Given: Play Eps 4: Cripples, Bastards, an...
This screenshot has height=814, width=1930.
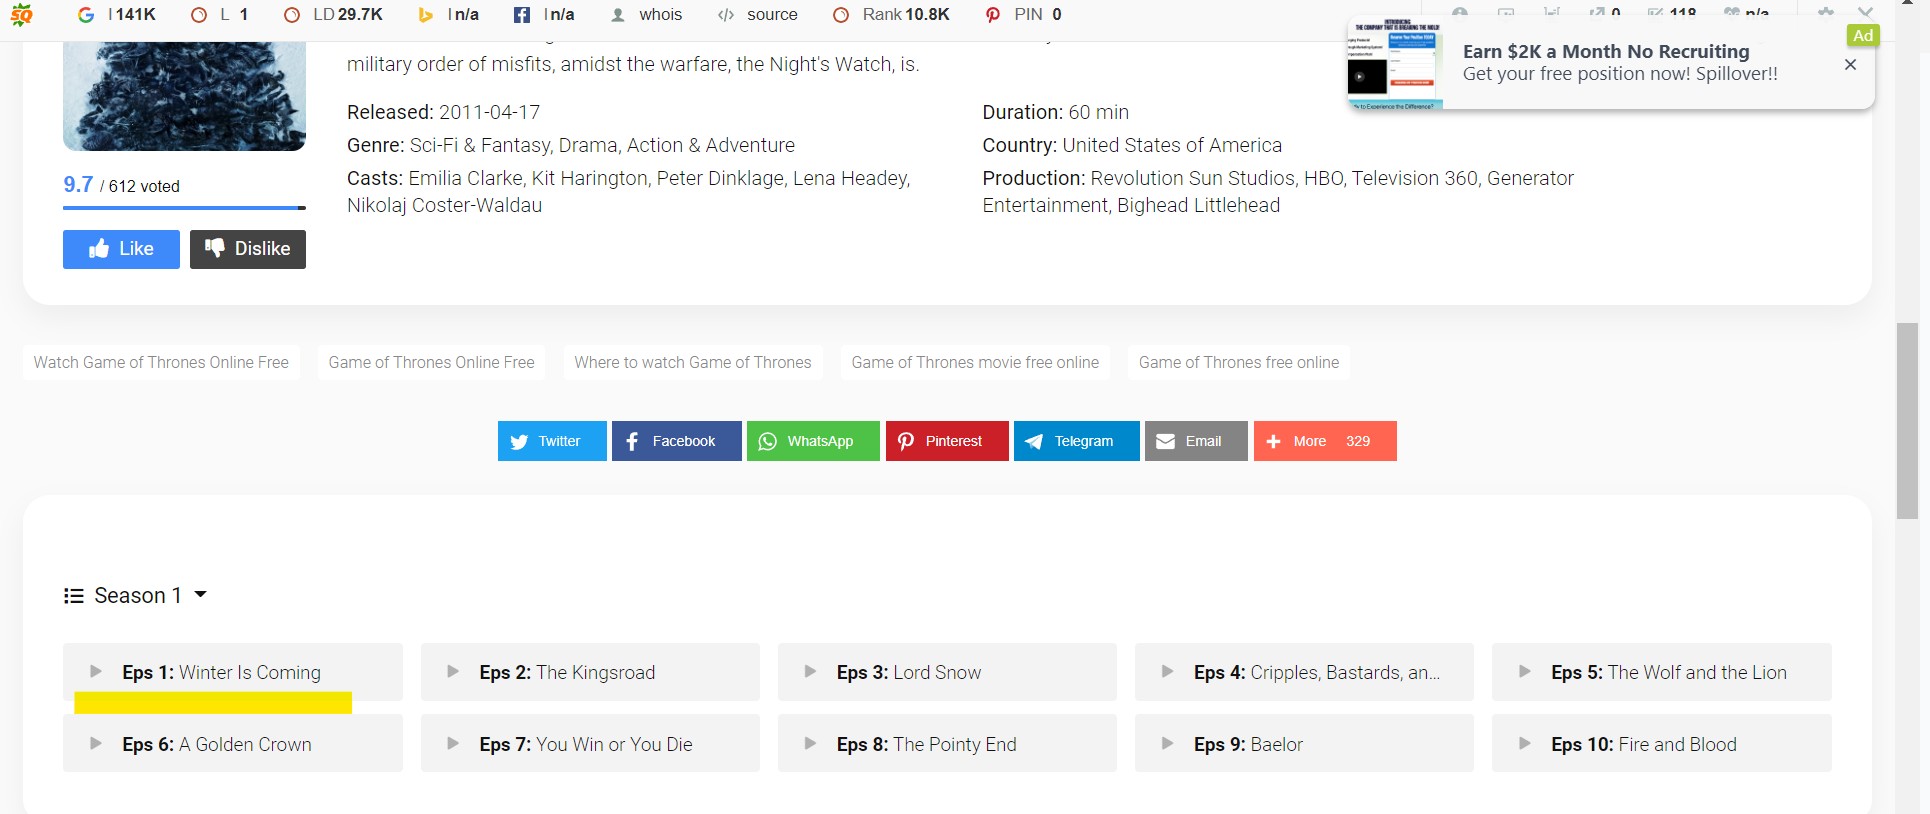Looking at the screenshot, I should (x=1304, y=672).
